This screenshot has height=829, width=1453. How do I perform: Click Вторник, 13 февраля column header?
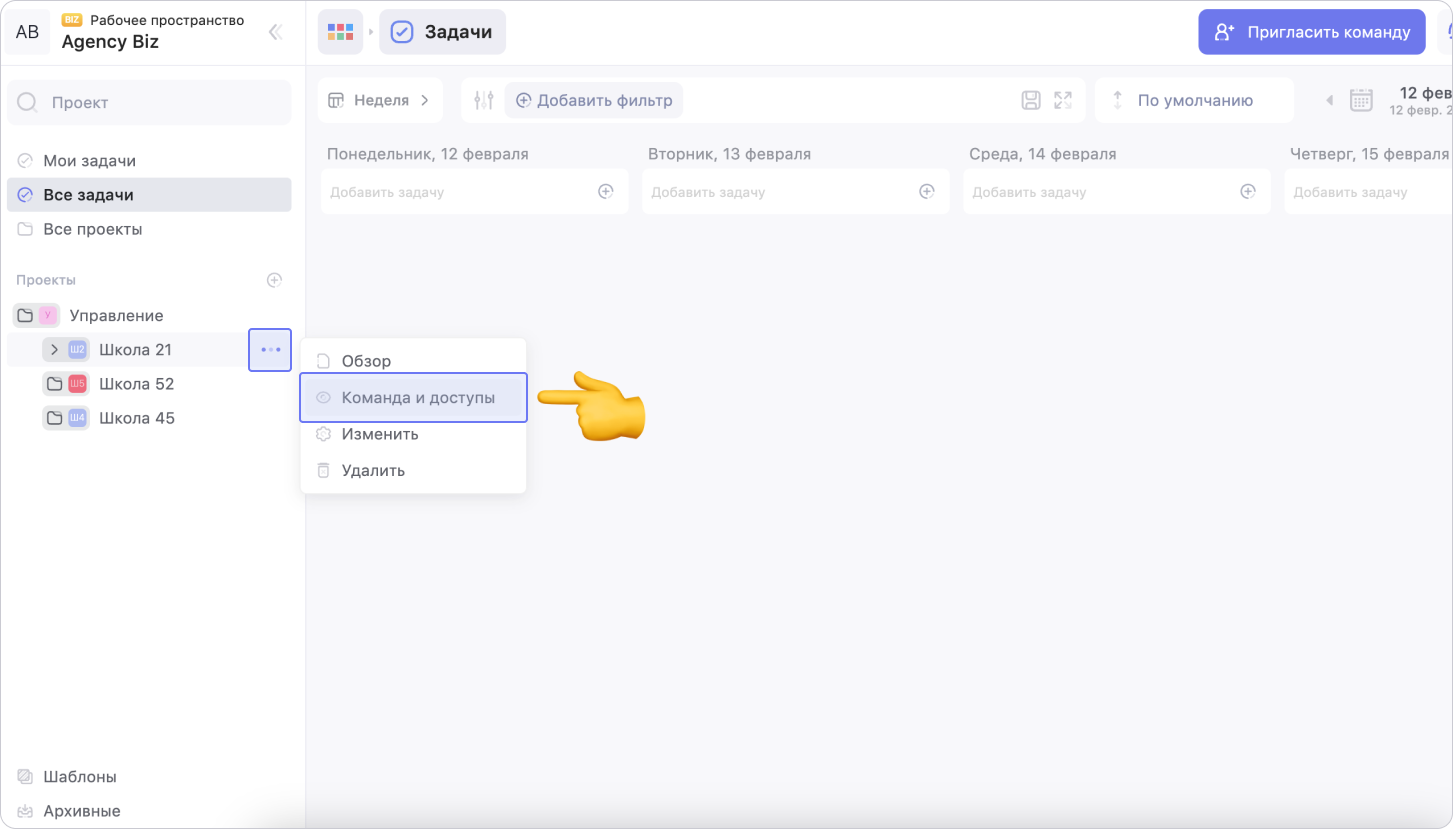pos(729,154)
